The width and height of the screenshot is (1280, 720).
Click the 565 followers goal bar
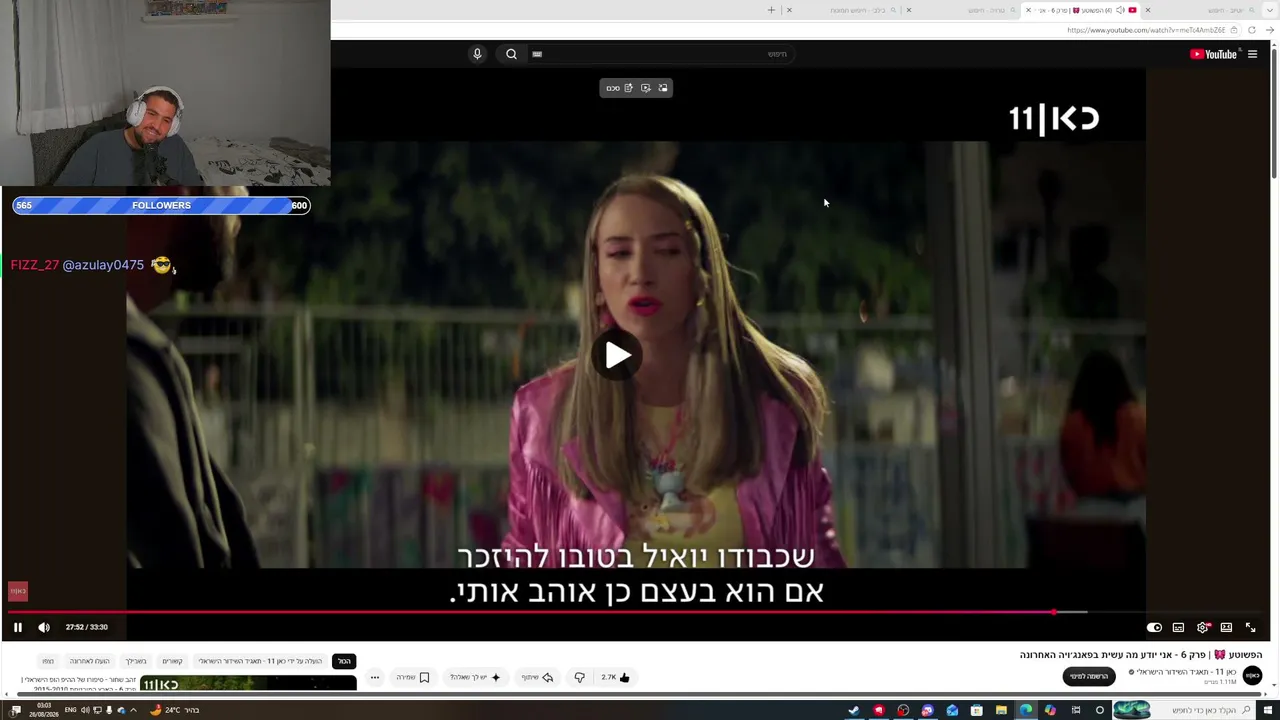point(161,205)
